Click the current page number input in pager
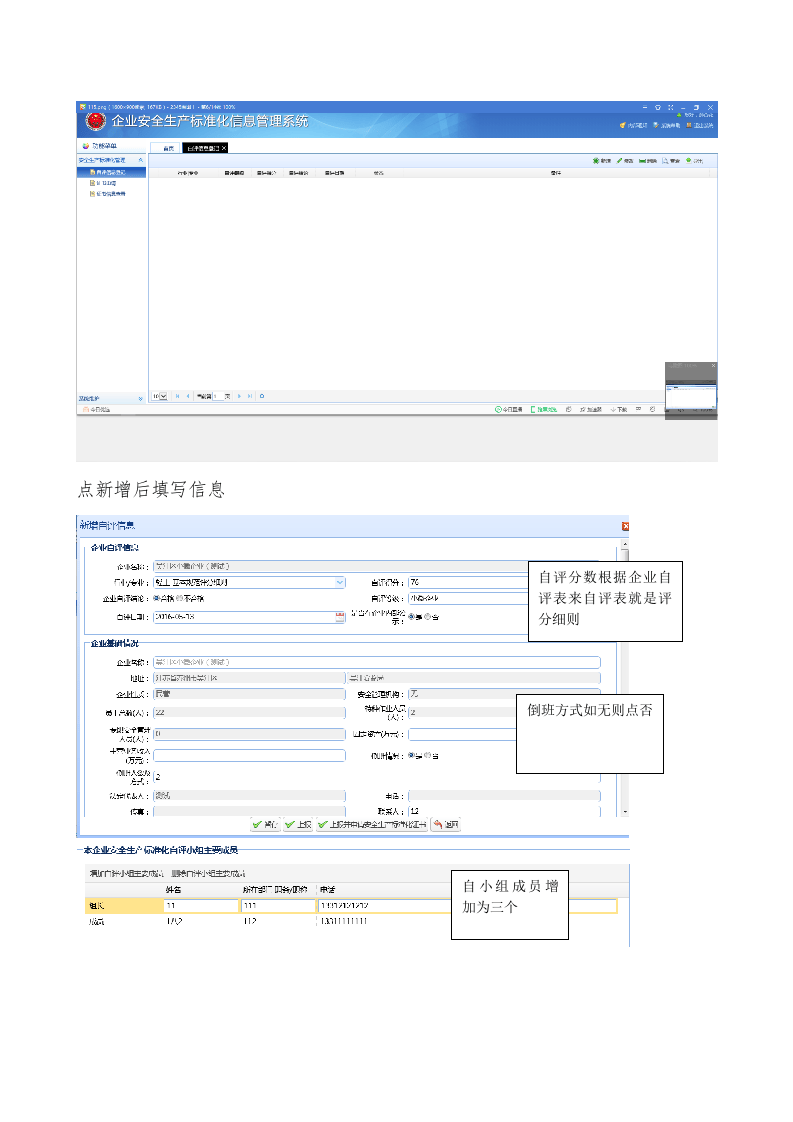The width and height of the screenshot is (793, 1122). 218,396
